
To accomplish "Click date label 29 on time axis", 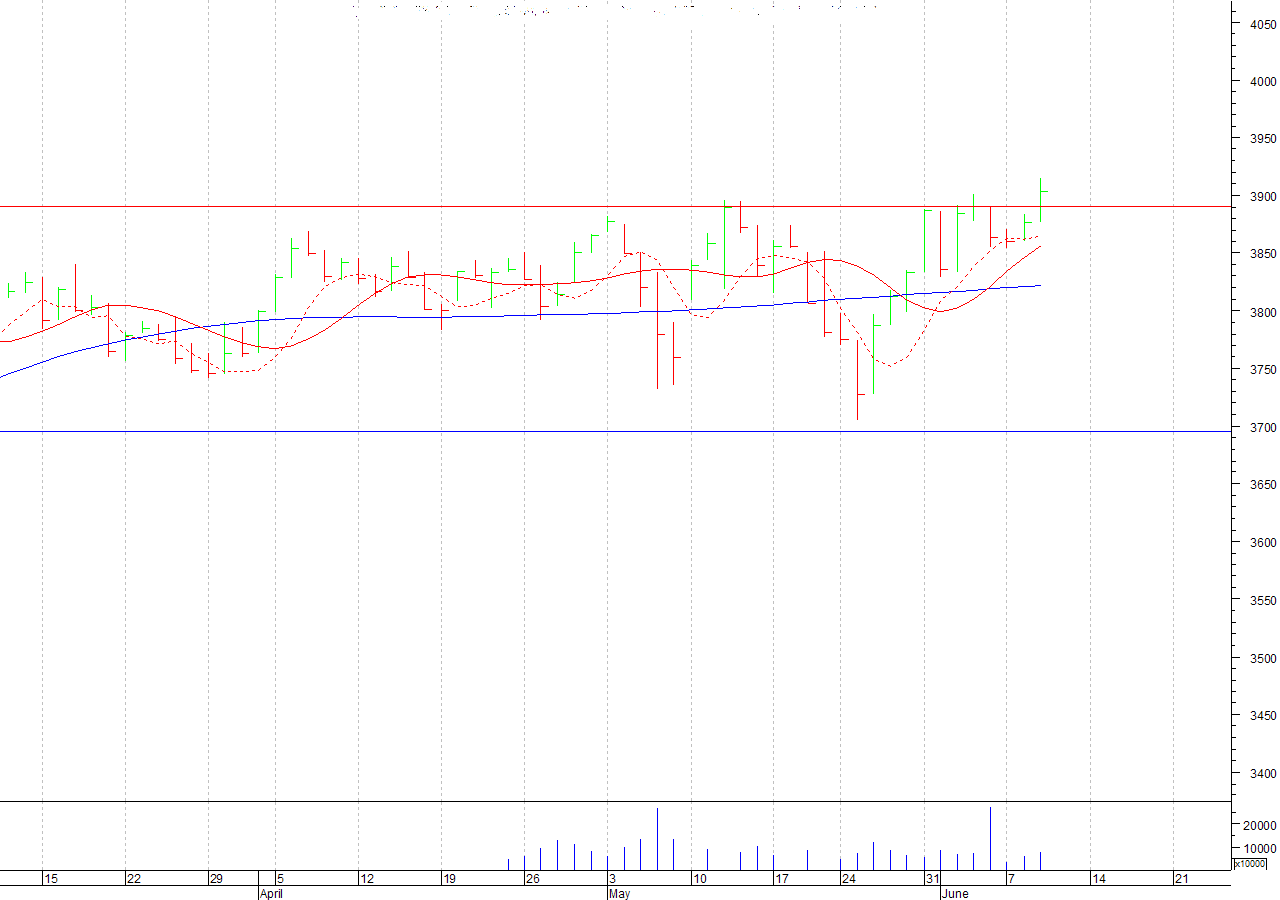I will 216,879.
